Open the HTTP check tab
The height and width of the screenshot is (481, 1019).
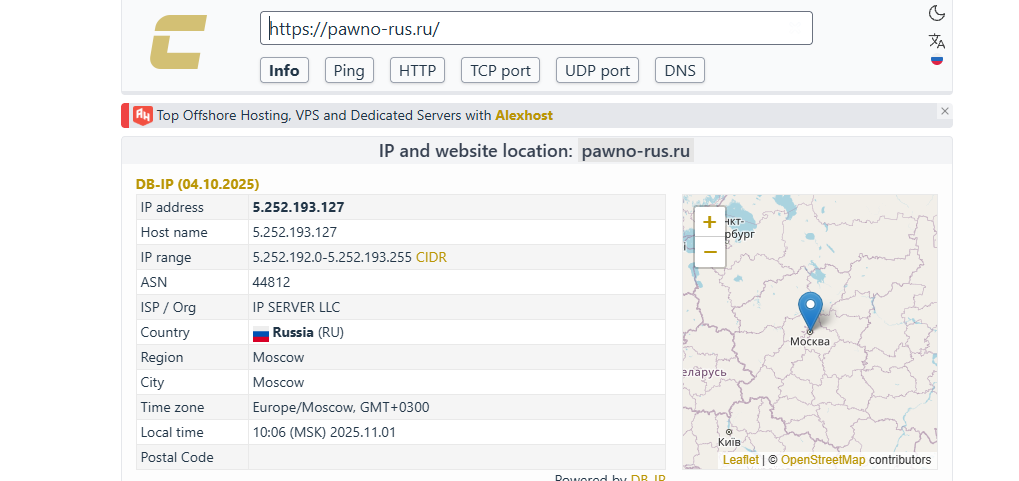417,70
